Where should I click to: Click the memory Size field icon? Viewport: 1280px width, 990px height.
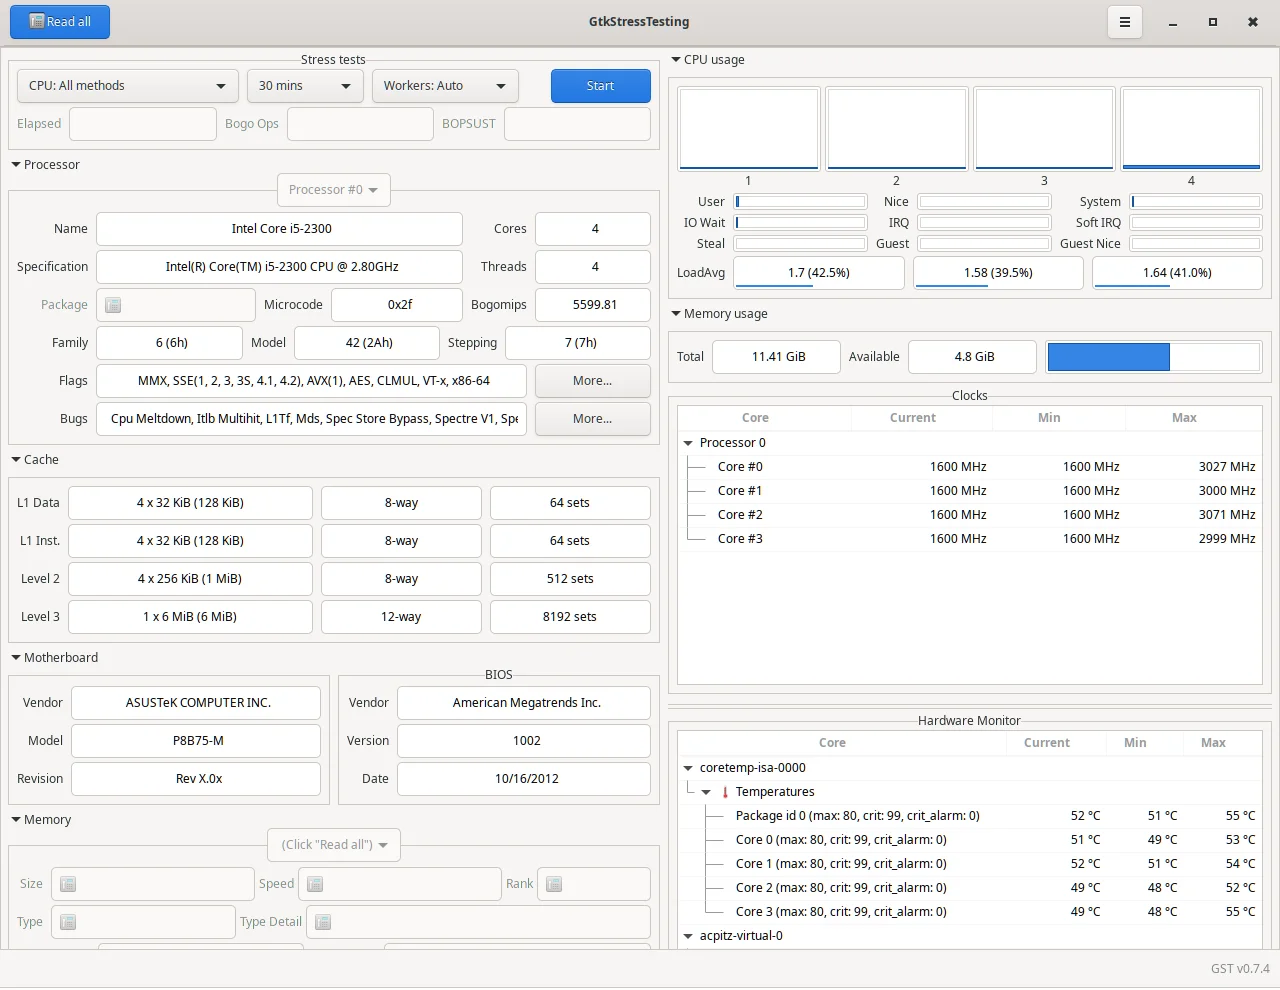click(68, 884)
